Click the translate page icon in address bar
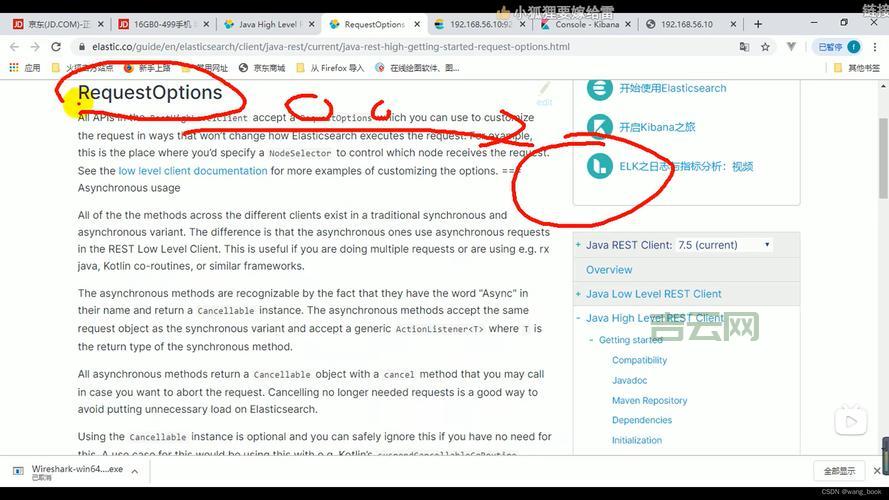The width and height of the screenshot is (889, 500). 743,46
